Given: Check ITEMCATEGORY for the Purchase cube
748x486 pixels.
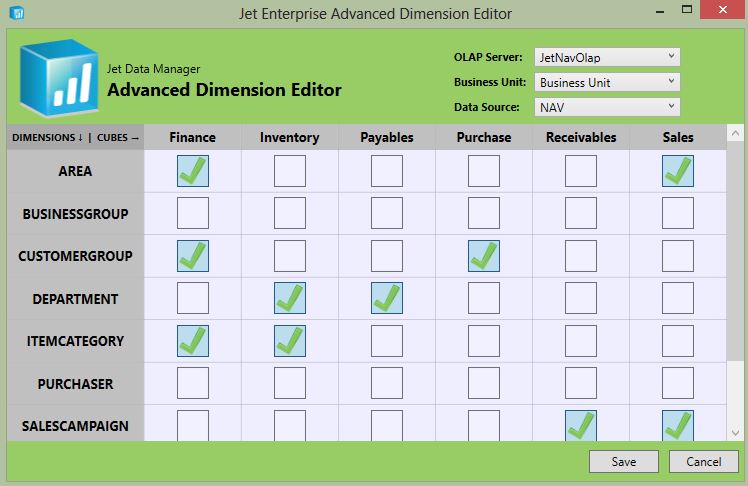Looking at the screenshot, I should (x=484, y=341).
